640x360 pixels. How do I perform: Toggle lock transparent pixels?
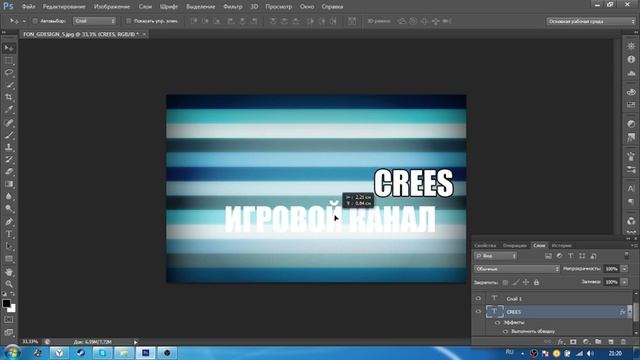pos(505,282)
